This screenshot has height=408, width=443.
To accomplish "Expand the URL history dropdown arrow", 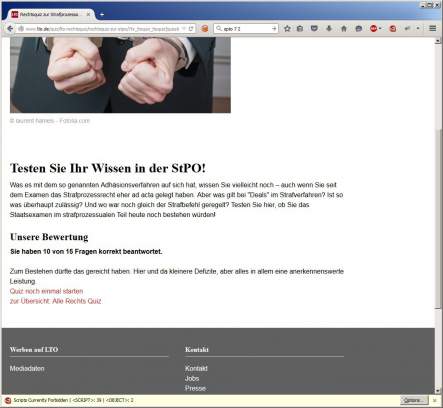I will click(184, 29).
